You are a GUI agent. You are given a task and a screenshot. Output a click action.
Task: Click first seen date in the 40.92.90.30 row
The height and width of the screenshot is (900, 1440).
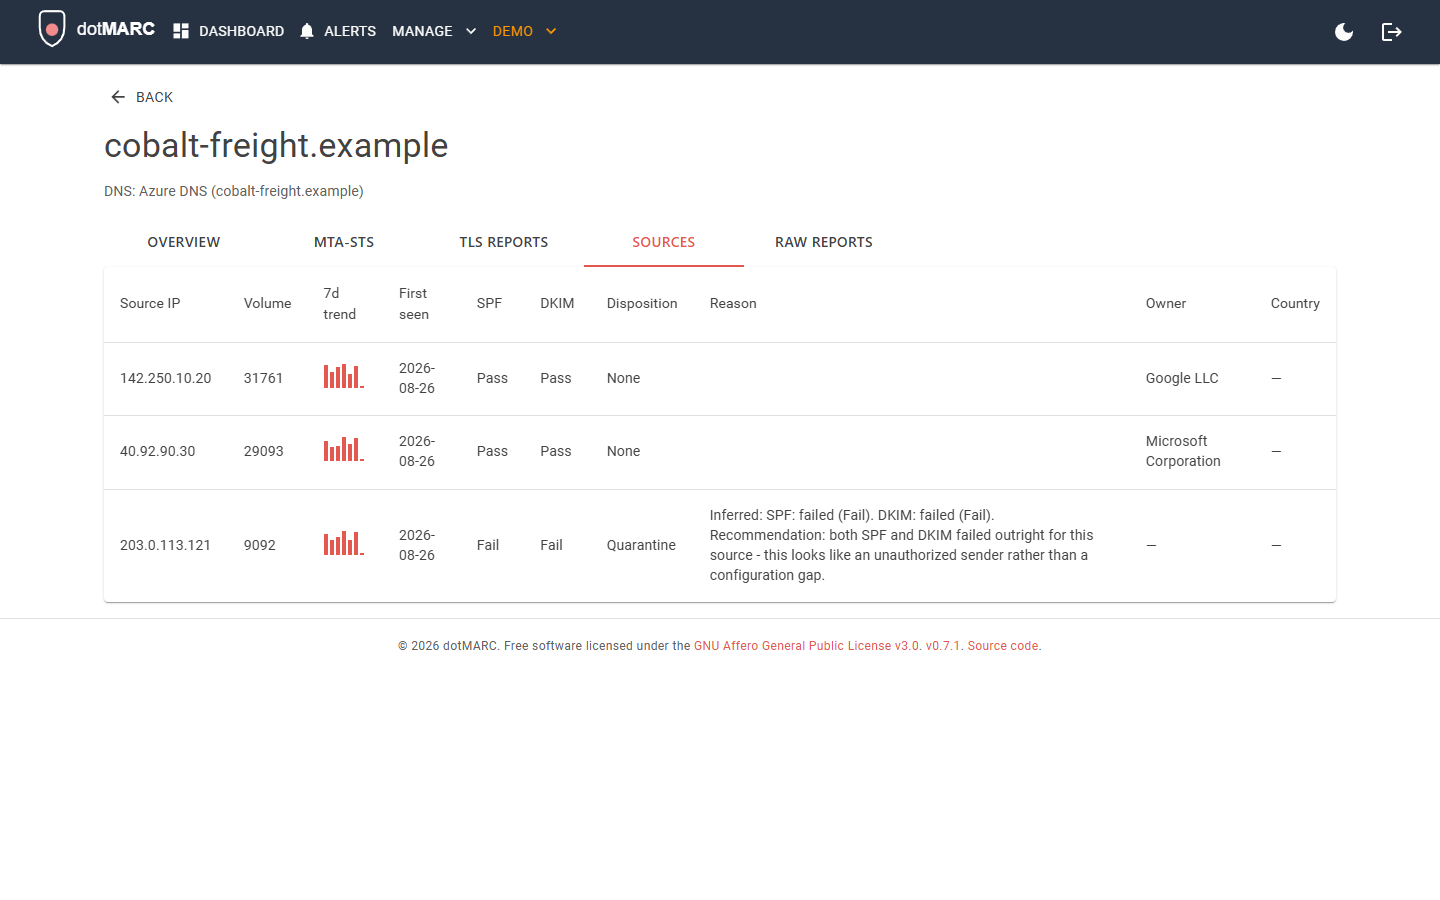417,452
